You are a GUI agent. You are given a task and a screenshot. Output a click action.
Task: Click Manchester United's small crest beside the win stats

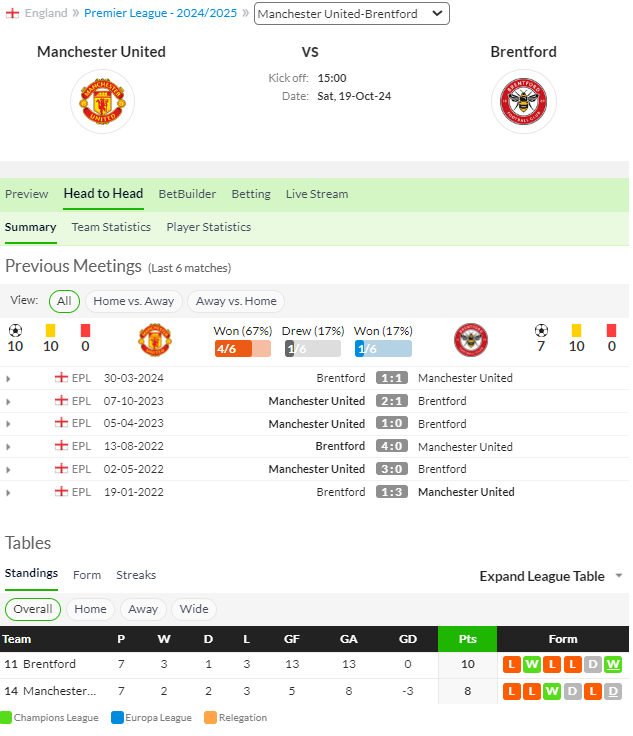point(155,339)
